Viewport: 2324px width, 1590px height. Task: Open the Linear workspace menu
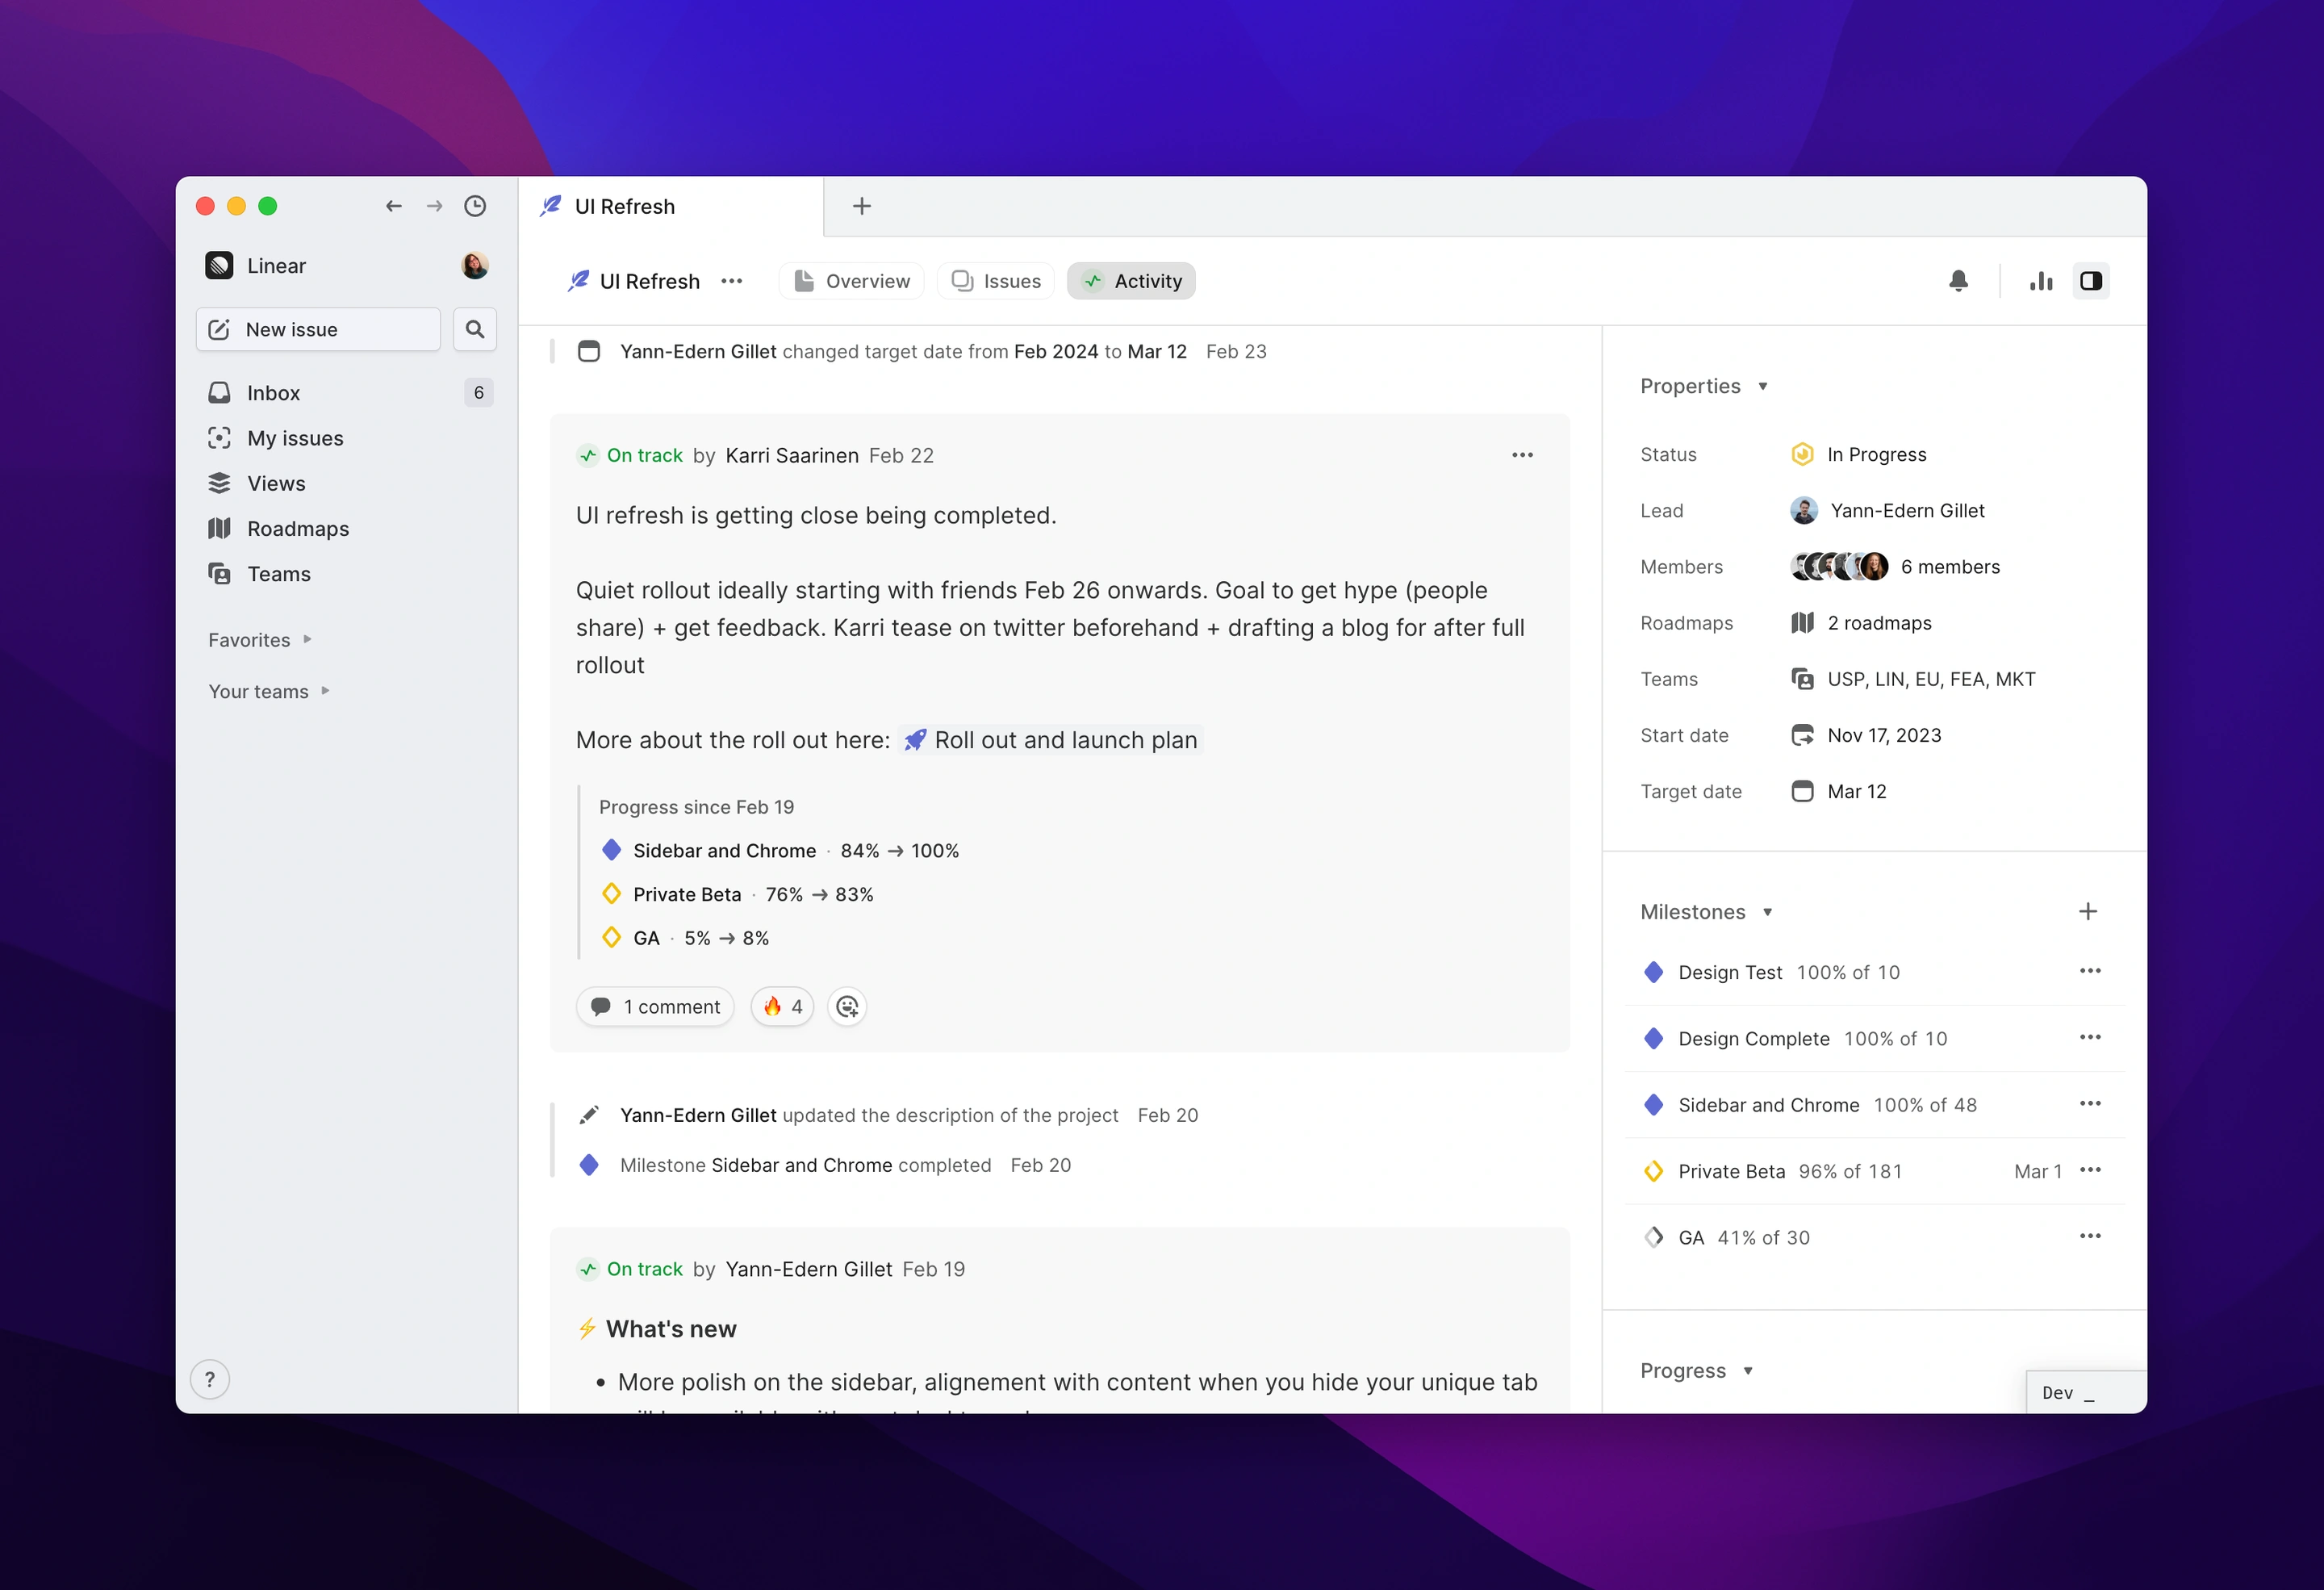pos(256,266)
